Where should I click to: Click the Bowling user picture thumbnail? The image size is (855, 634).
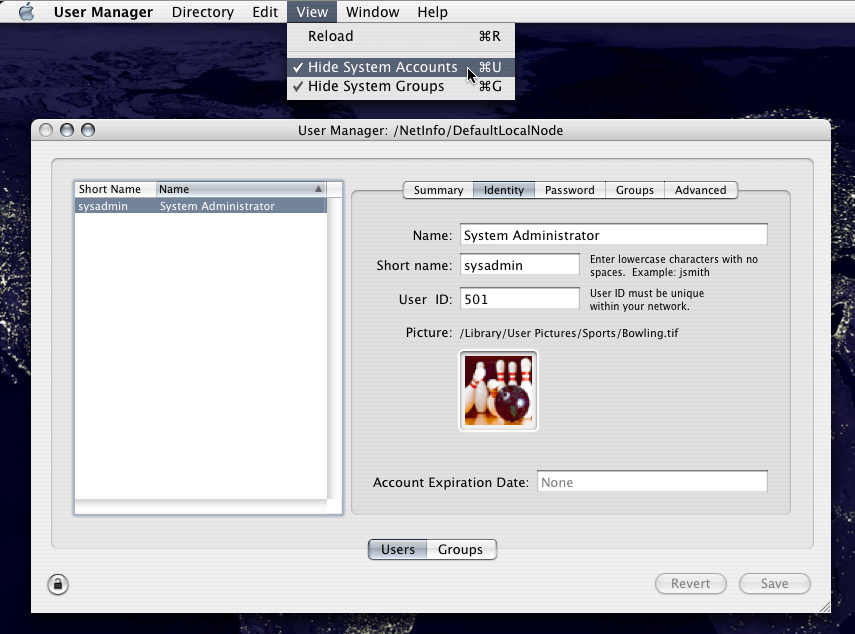(498, 390)
